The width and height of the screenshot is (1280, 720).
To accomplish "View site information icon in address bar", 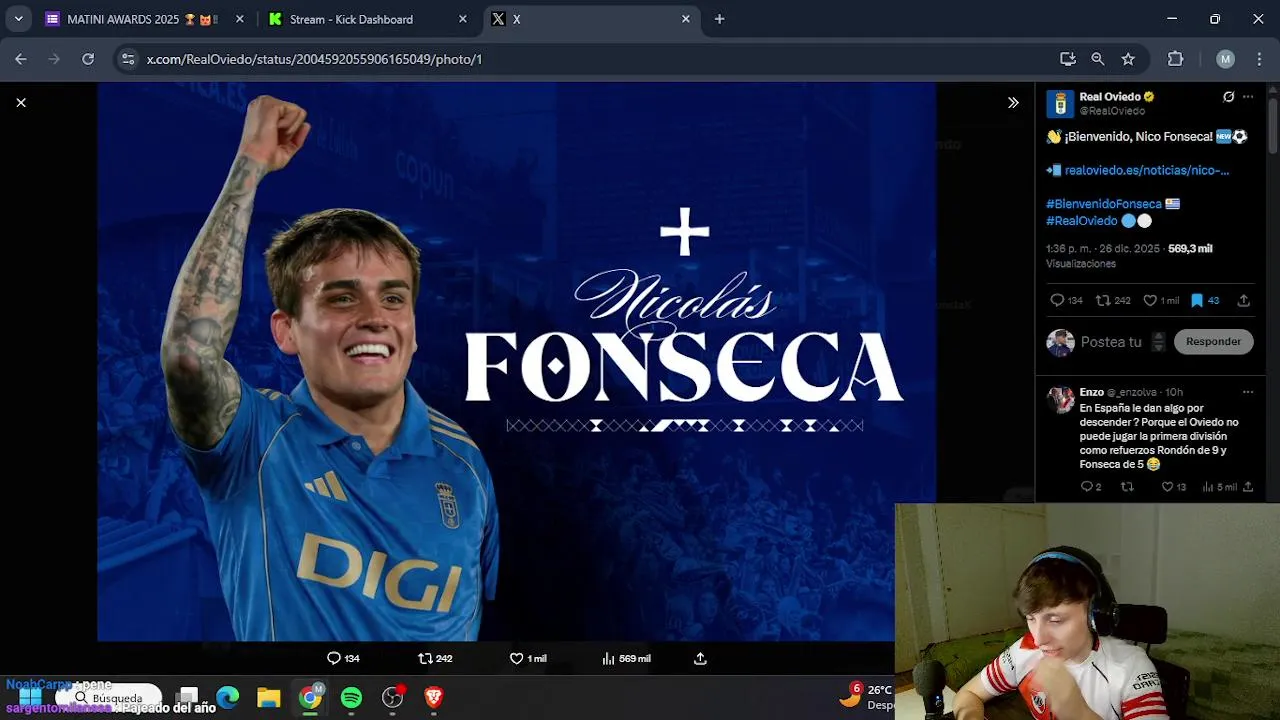I will coord(128,59).
